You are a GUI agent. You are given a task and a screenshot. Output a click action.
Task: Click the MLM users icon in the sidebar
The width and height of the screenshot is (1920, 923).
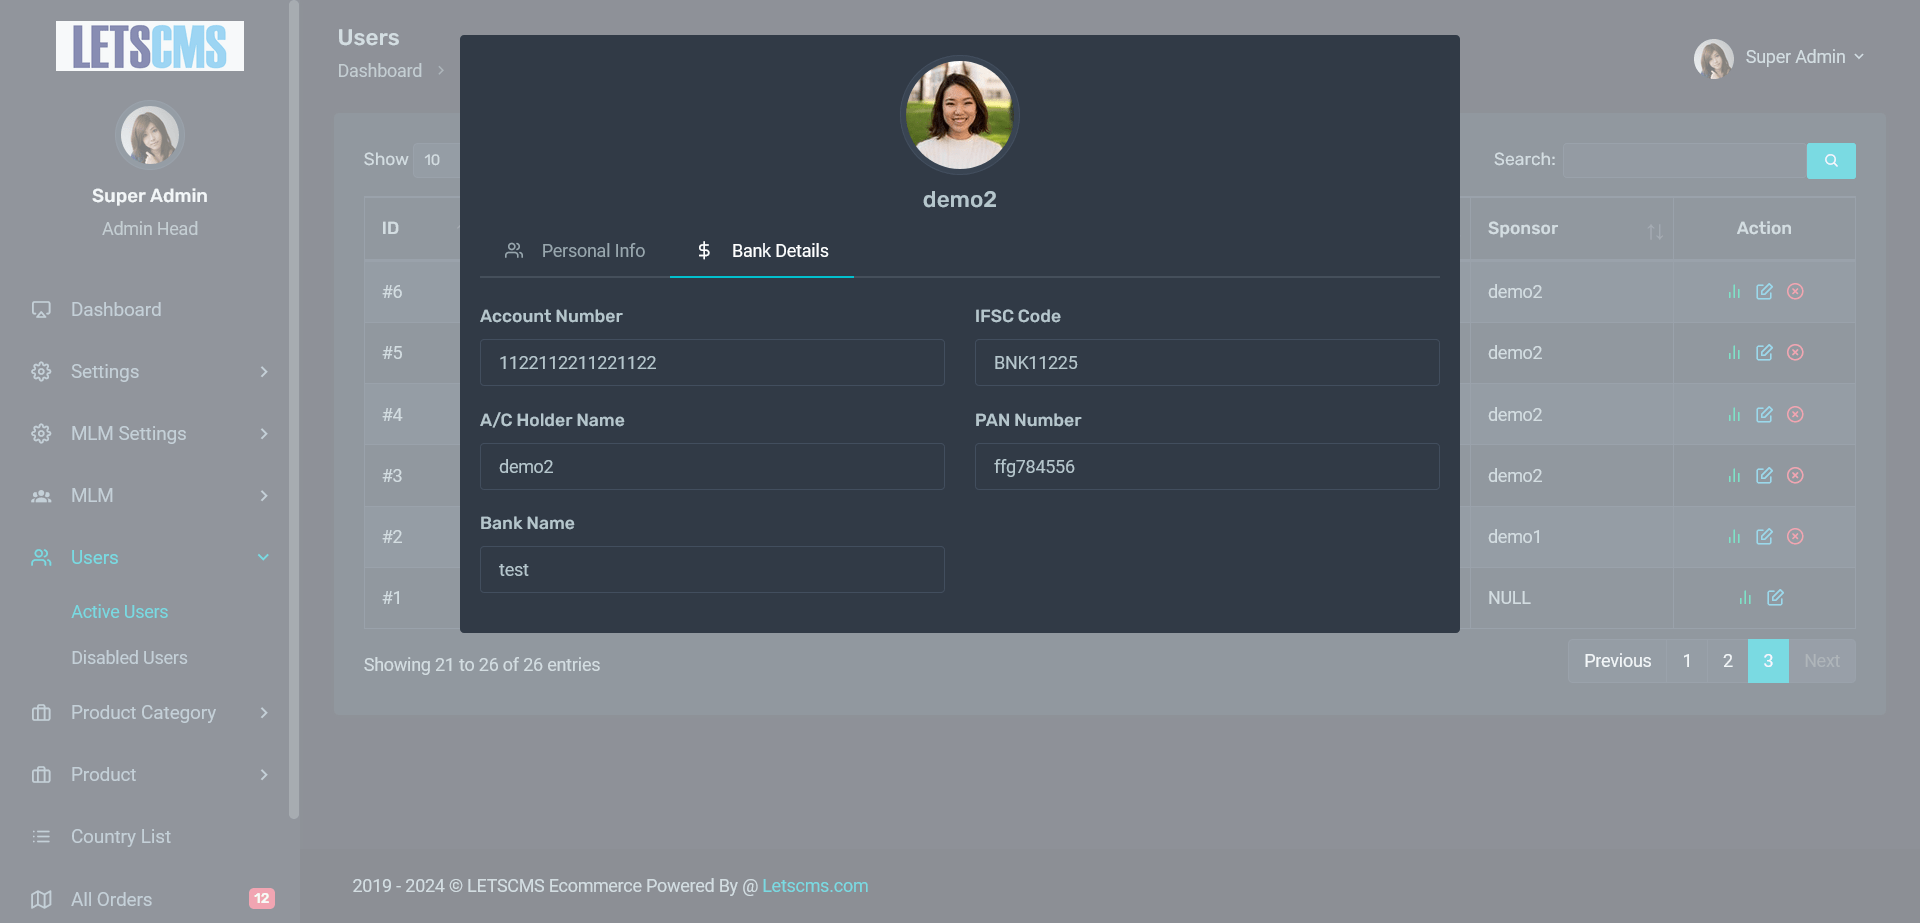[41, 495]
